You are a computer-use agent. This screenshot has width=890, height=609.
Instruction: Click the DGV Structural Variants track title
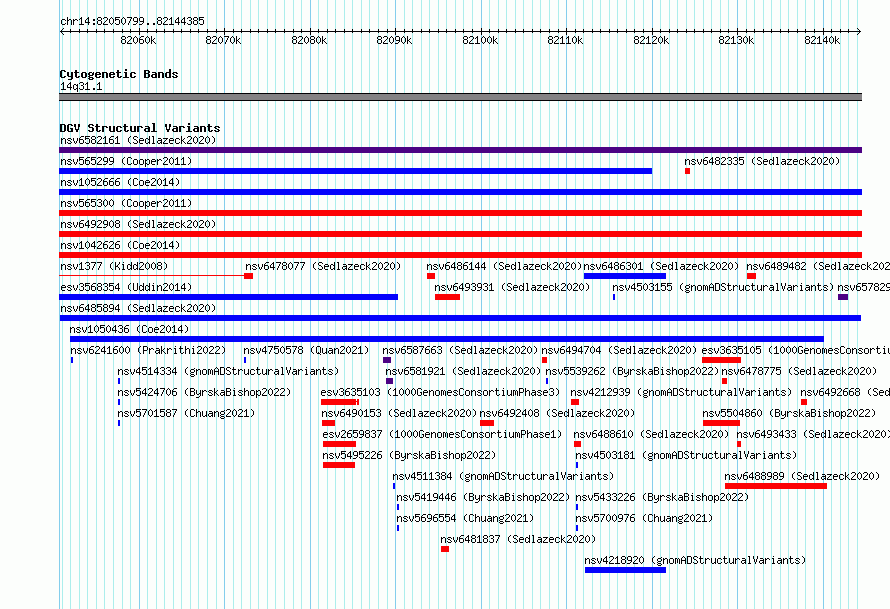click(x=140, y=128)
